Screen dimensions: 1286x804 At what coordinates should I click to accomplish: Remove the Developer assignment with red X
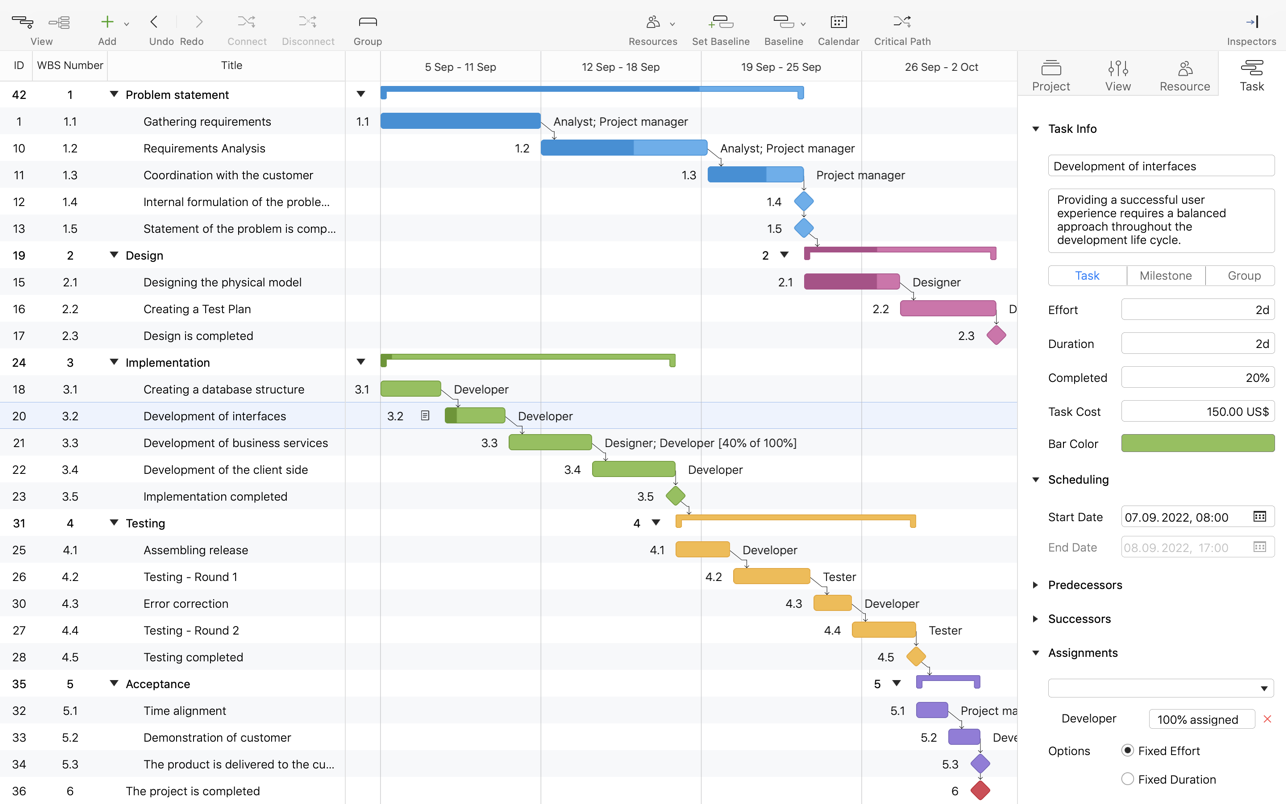click(1267, 719)
